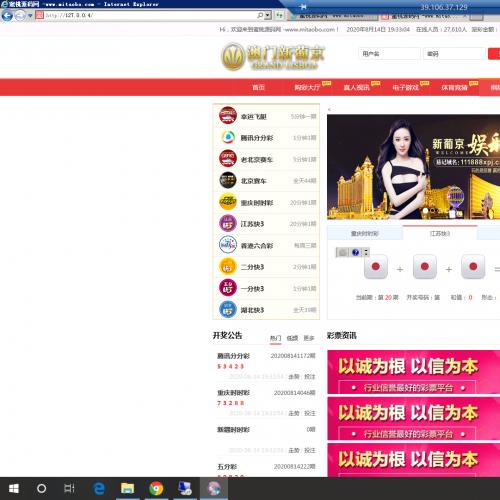Select the 热门 tab under 开奖公告
This screenshot has height=500, width=500.
[x=275, y=338]
